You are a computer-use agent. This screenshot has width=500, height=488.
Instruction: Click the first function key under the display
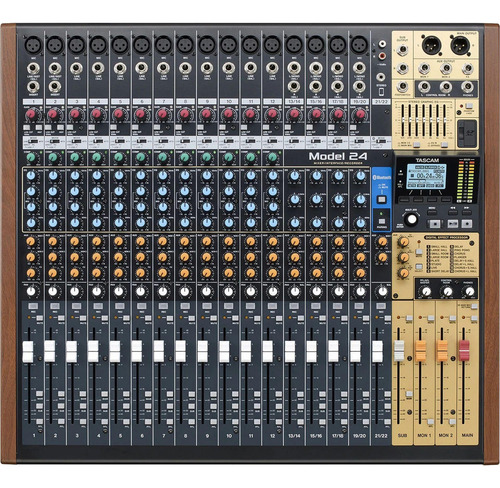404,199
